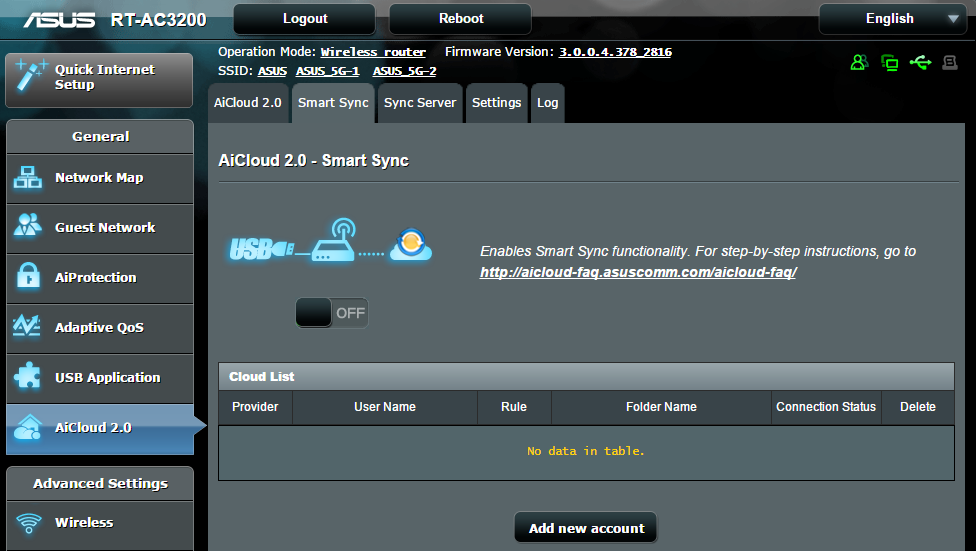Click the Wireless wifi signal icon

(x=29, y=523)
